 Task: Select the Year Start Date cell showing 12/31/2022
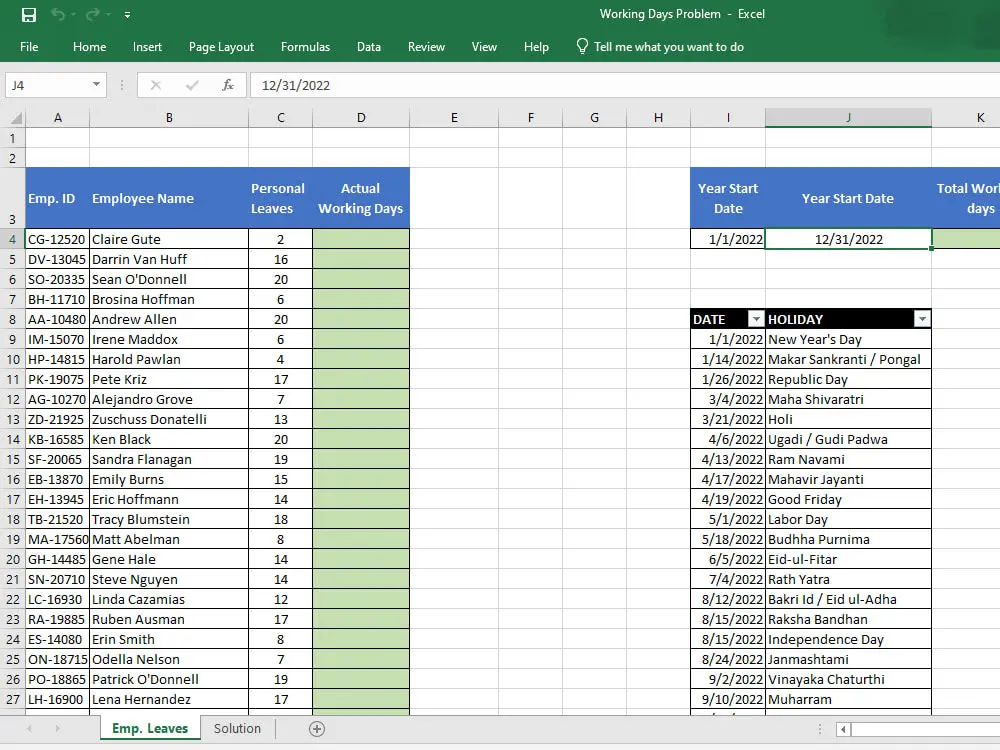pyautogui.click(x=847, y=239)
